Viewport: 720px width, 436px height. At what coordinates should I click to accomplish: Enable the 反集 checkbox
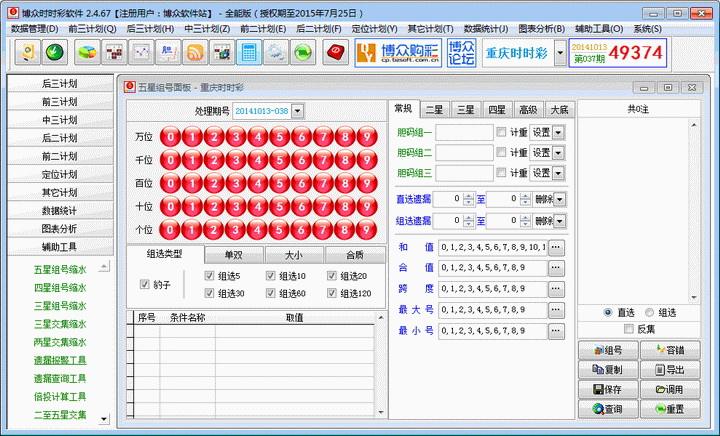[x=629, y=329]
